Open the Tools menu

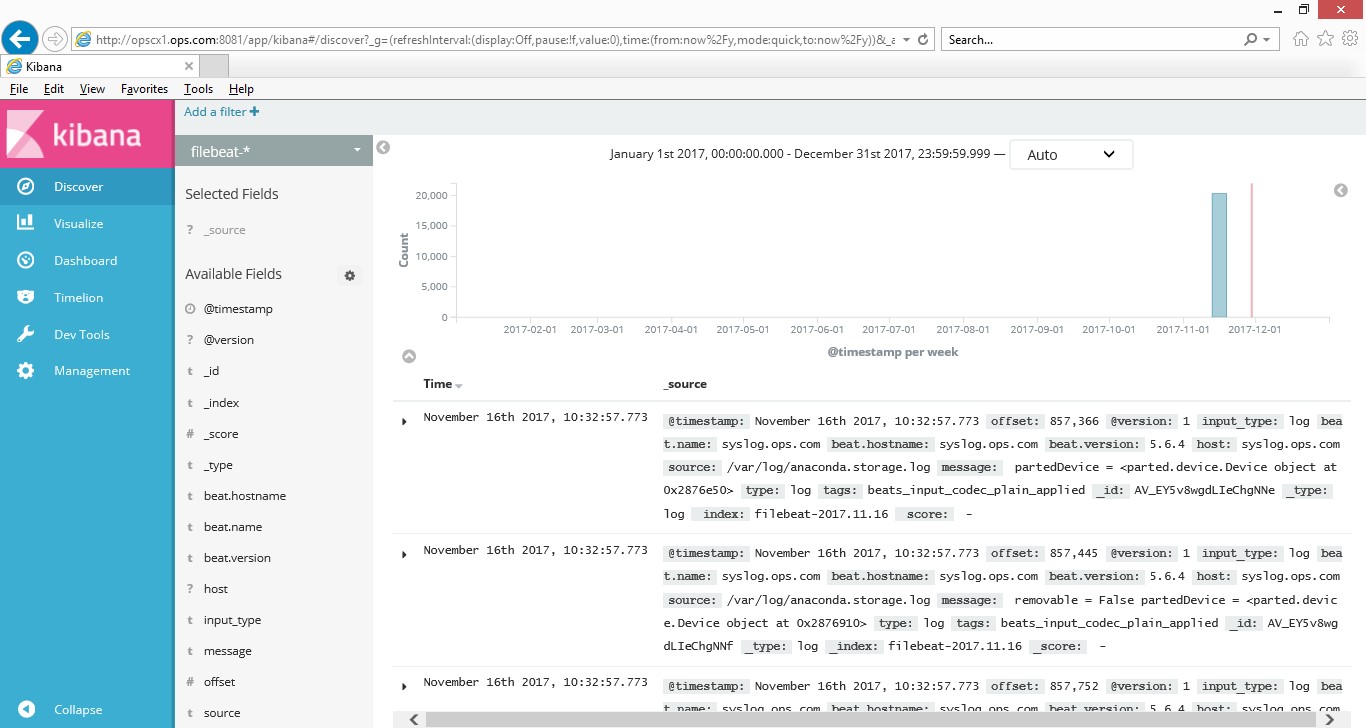[198, 89]
